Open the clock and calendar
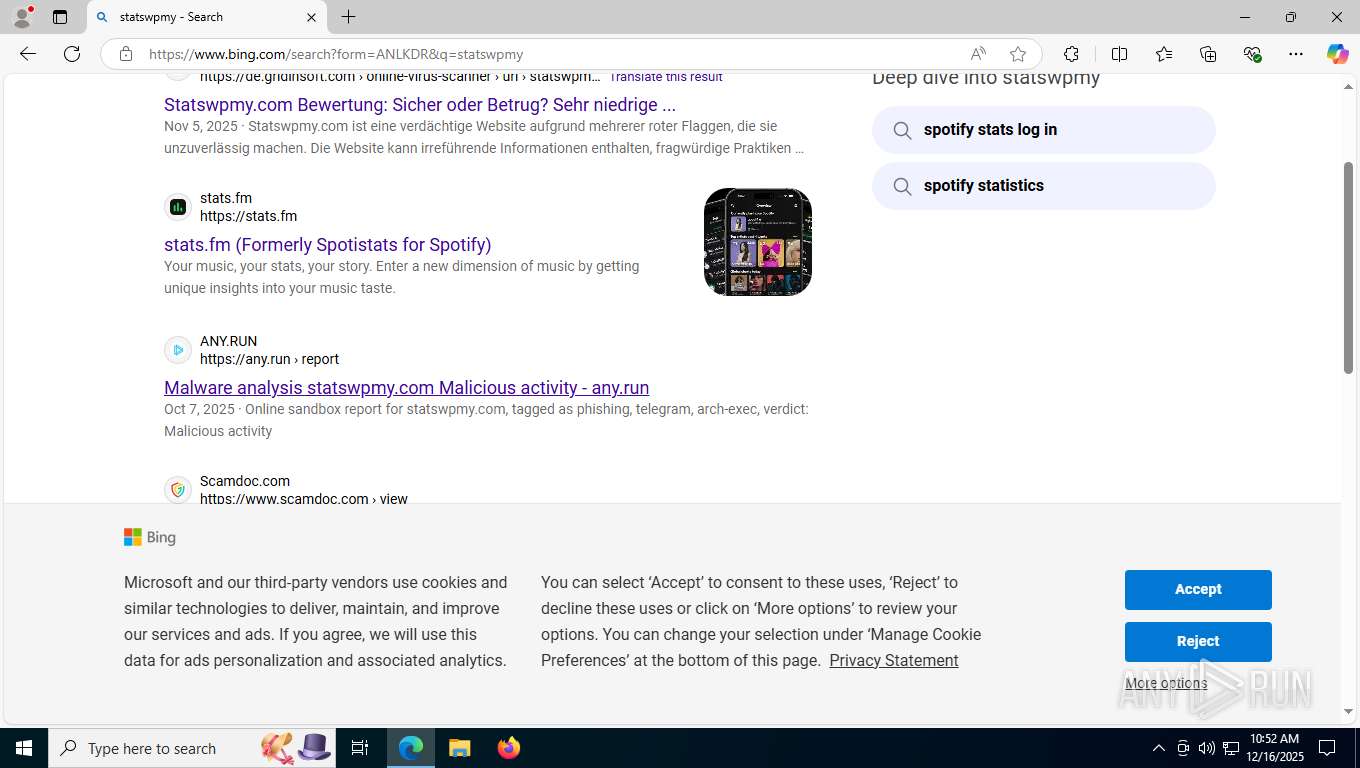Viewport: 1360px width, 768px height. point(1274,748)
